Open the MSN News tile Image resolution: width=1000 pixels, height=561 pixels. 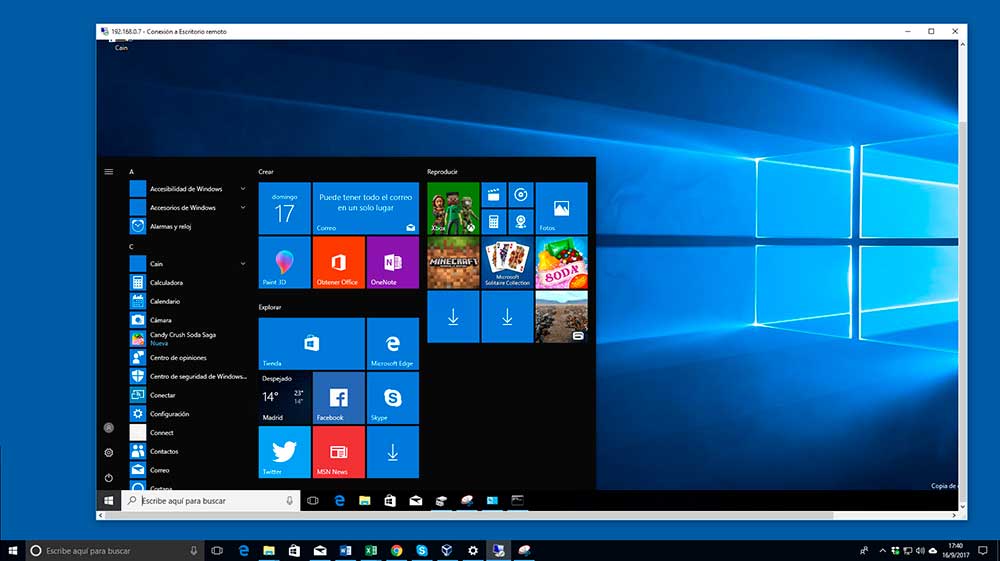[339, 452]
